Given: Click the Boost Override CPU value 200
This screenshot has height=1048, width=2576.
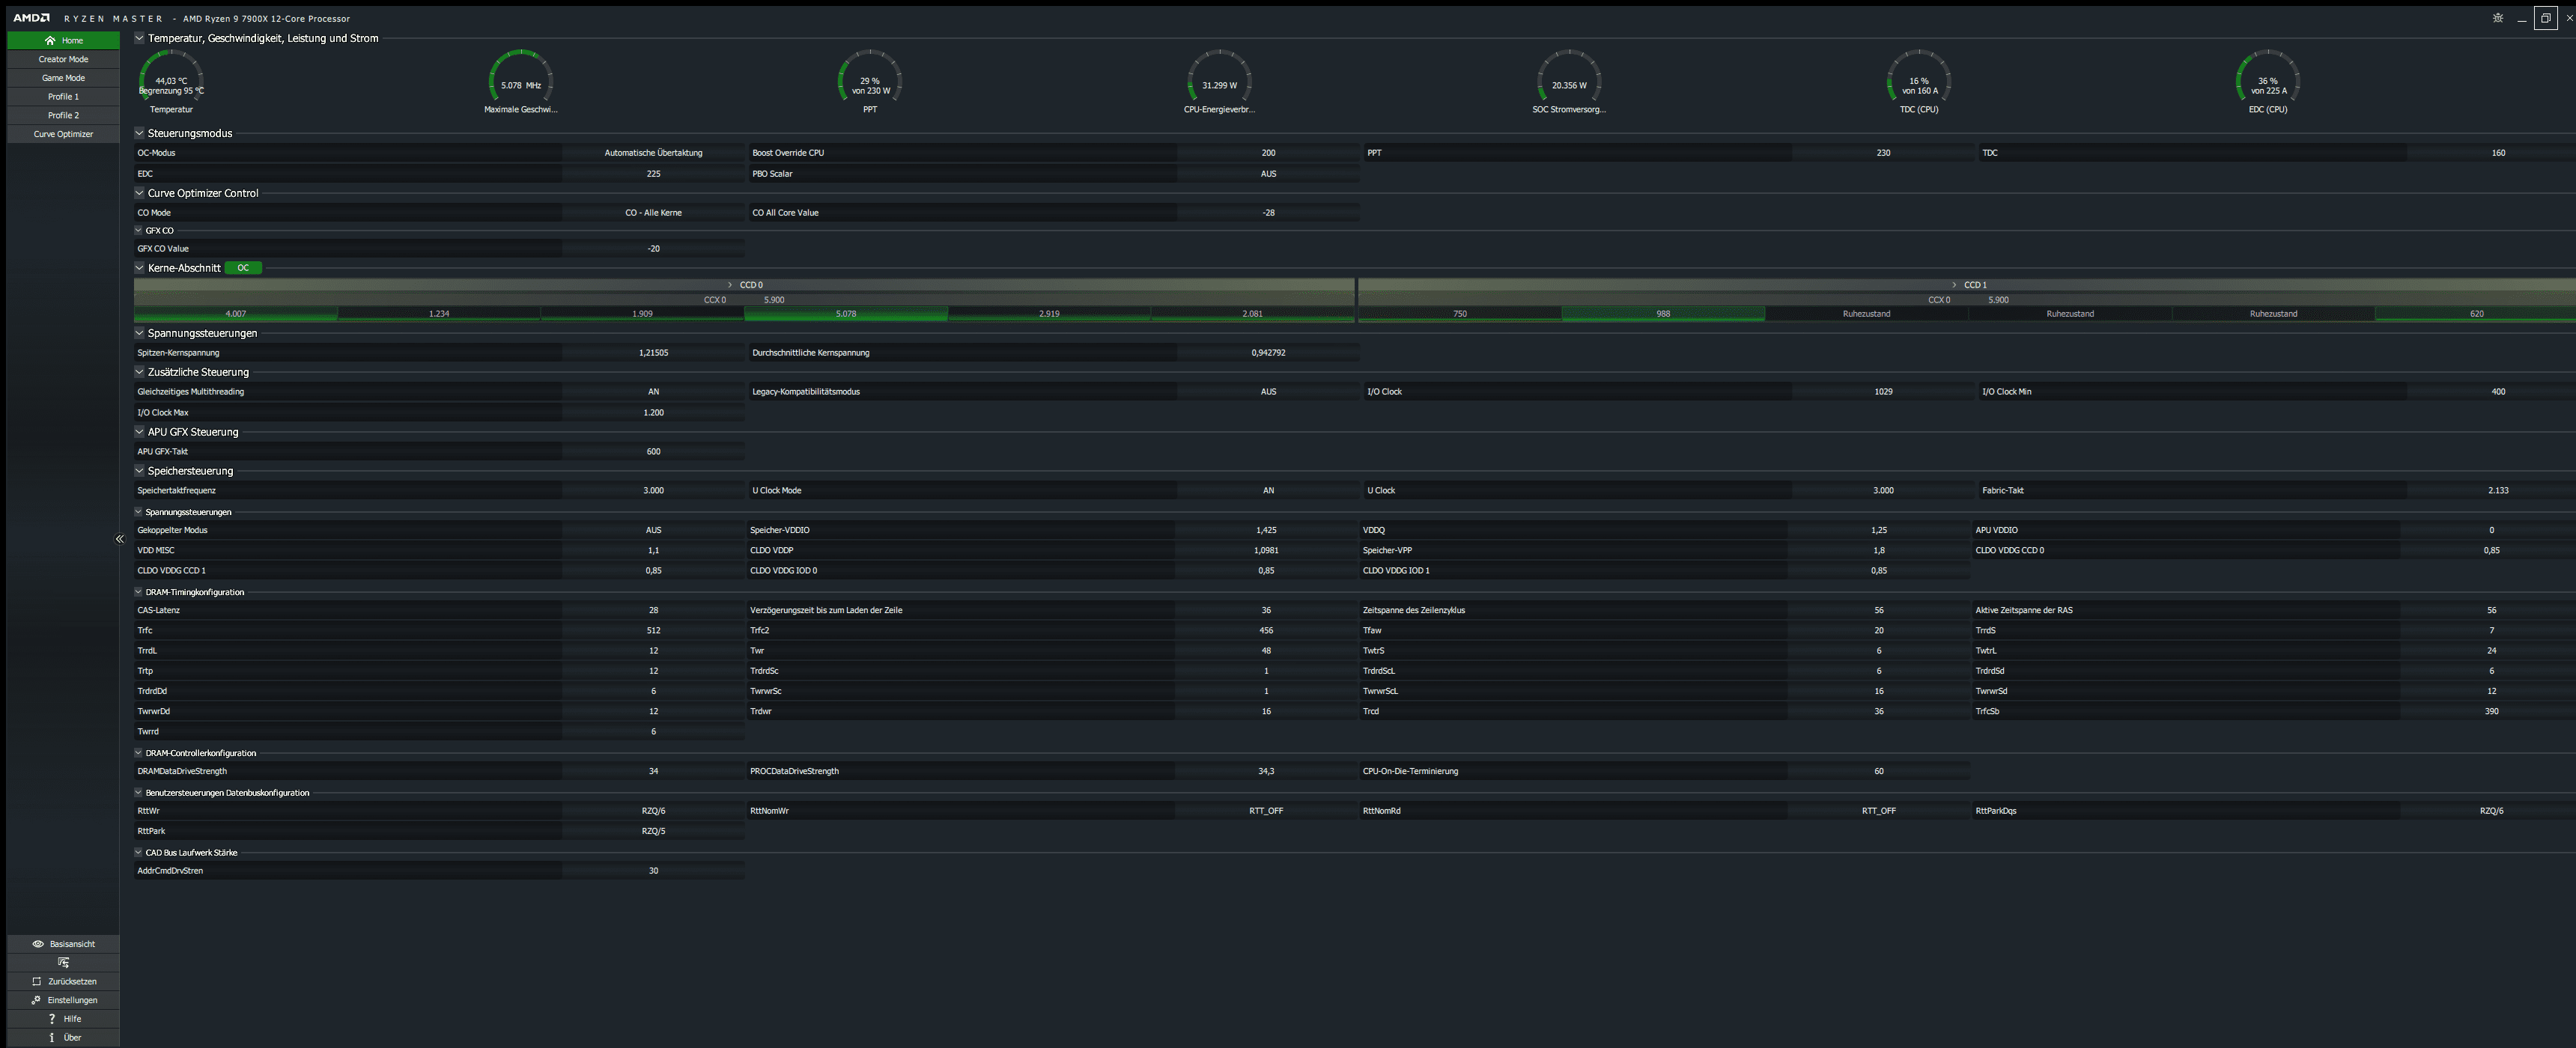Looking at the screenshot, I should point(1268,153).
